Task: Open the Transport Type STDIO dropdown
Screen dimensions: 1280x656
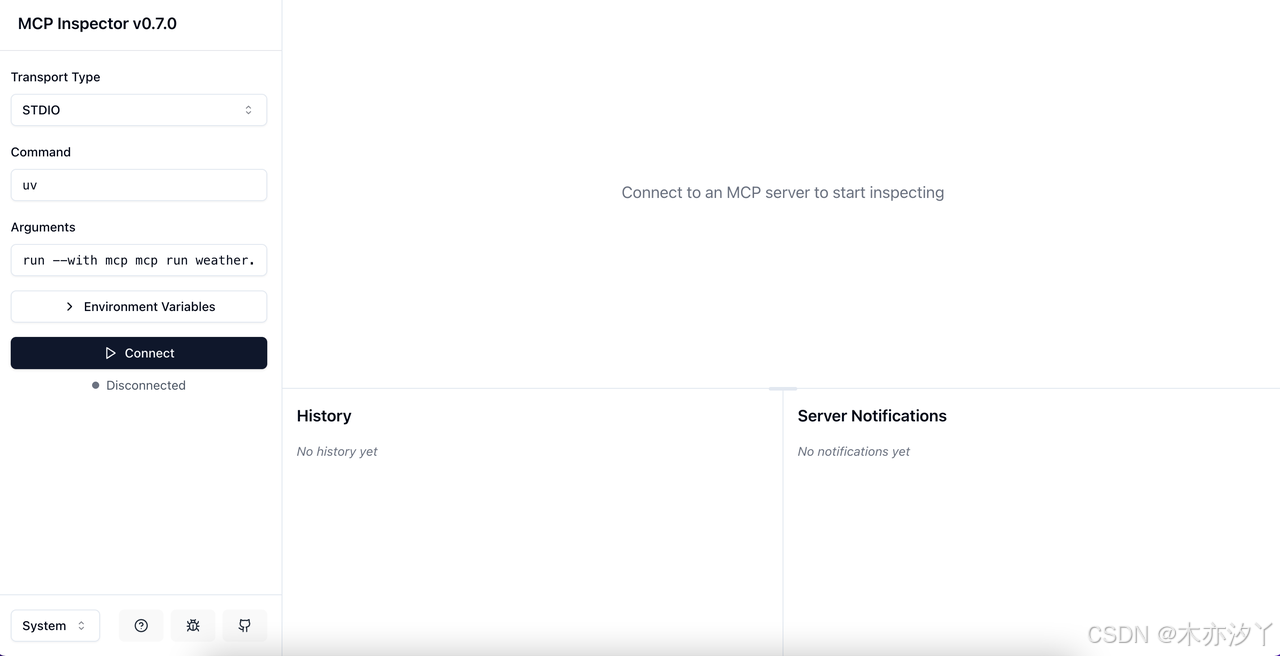Action: click(139, 110)
